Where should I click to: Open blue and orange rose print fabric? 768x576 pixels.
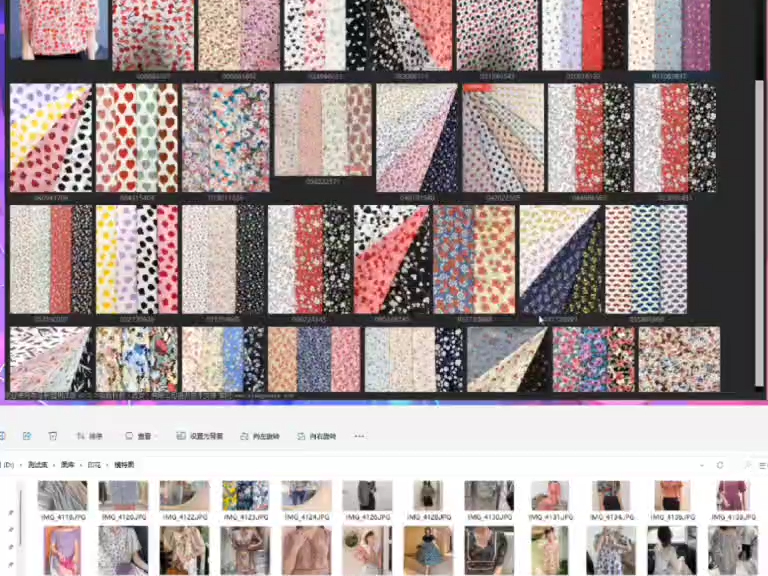[x=474, y=260]
